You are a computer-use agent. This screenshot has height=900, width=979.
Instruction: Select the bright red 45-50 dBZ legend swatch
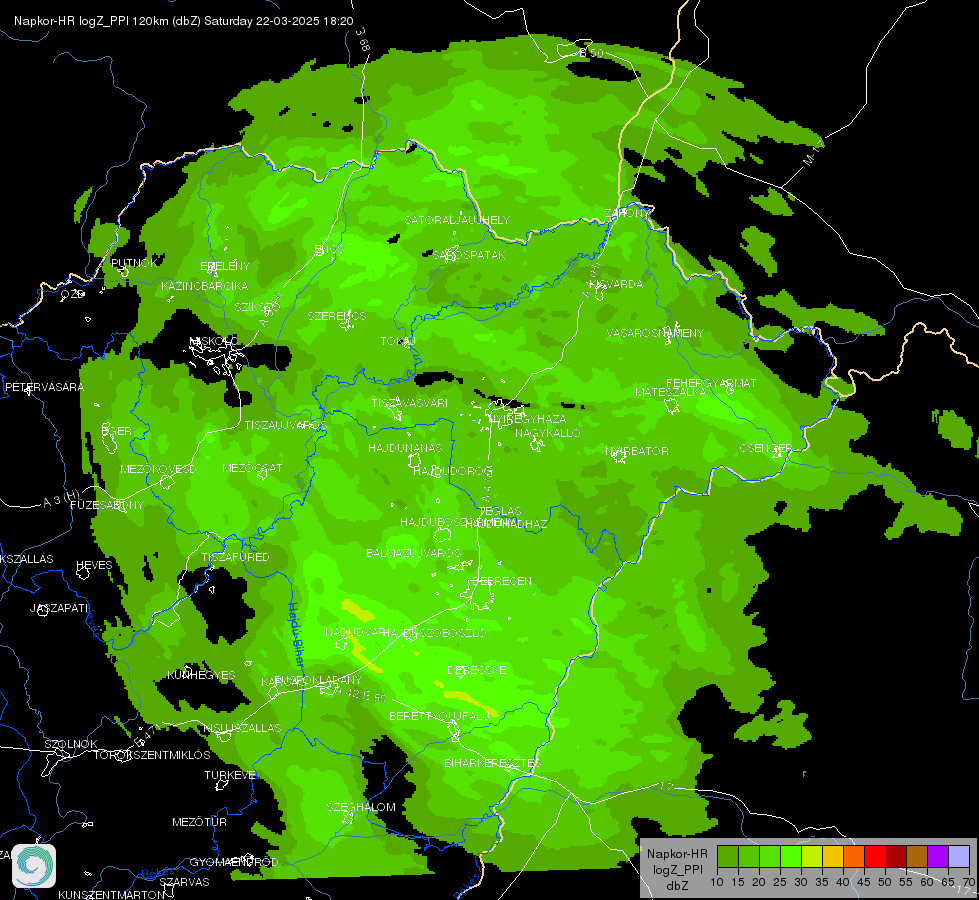tap(875, 856)
